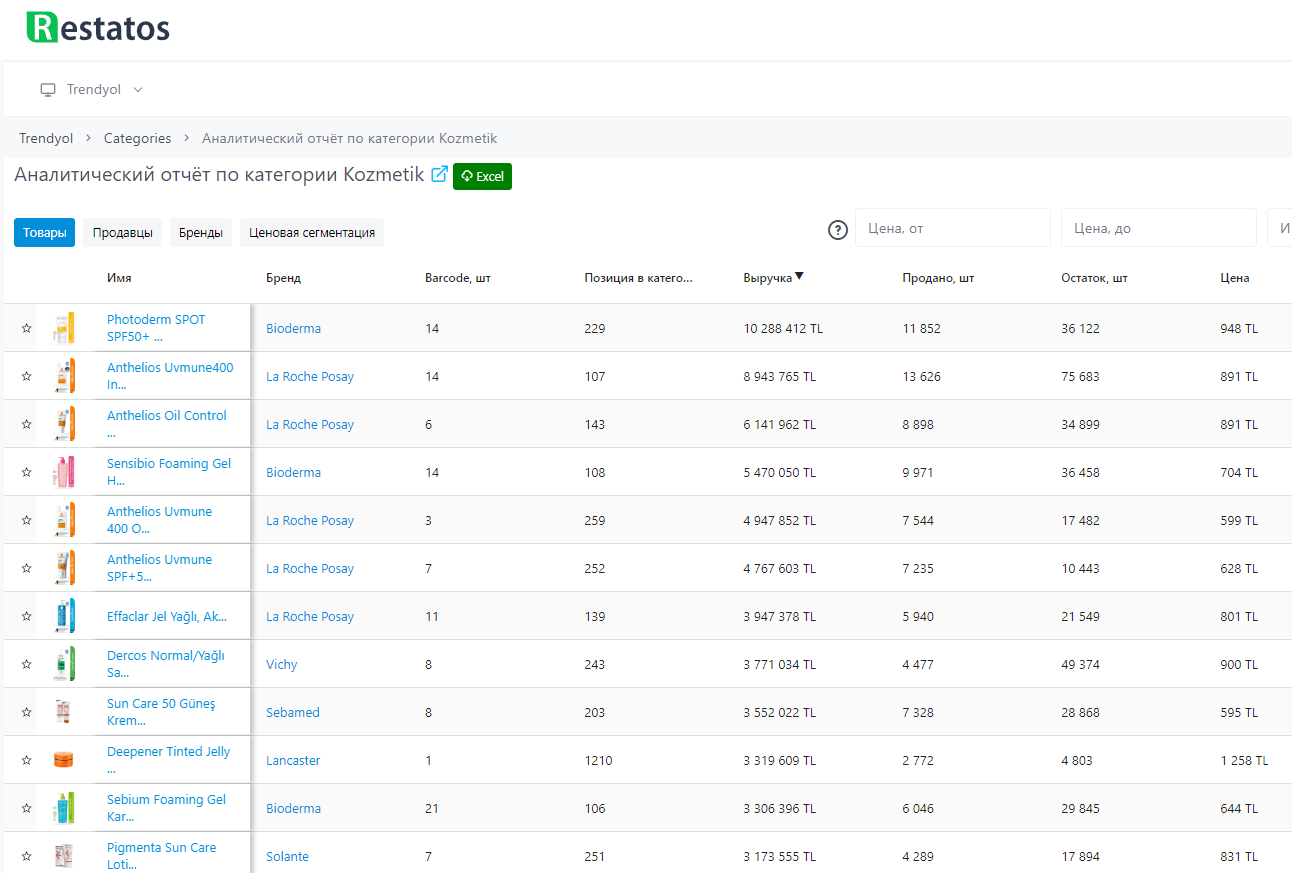Star the Sun Care 50 Güneş row
This screenshot has width=1292, height=873.
(26, 712)
